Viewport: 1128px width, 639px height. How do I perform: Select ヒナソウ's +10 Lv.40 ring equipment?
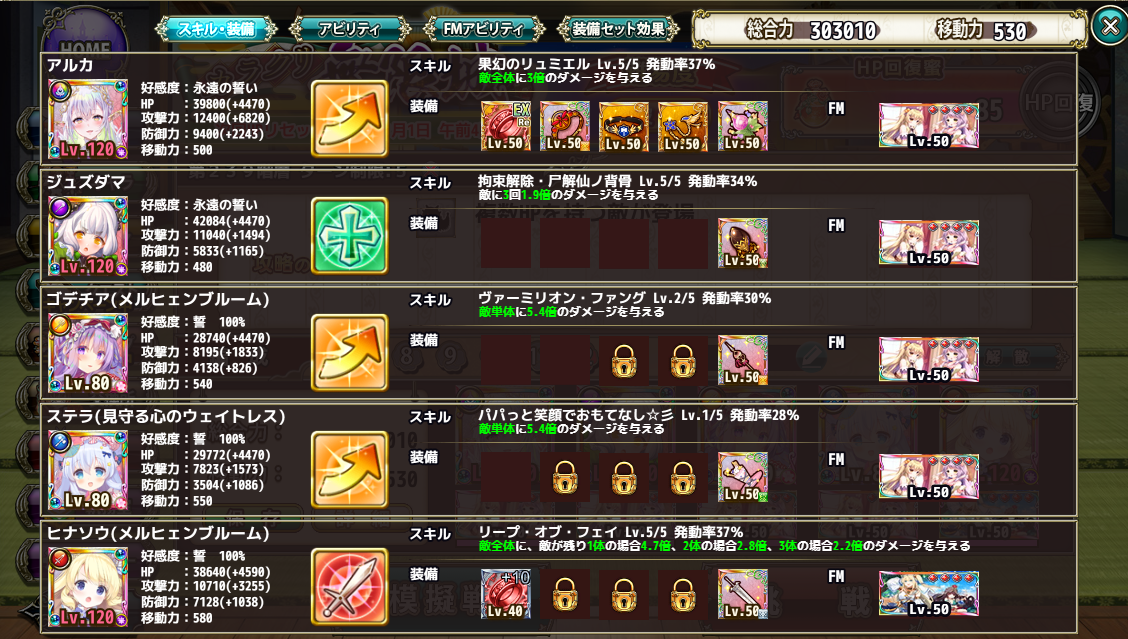[506, 594]
